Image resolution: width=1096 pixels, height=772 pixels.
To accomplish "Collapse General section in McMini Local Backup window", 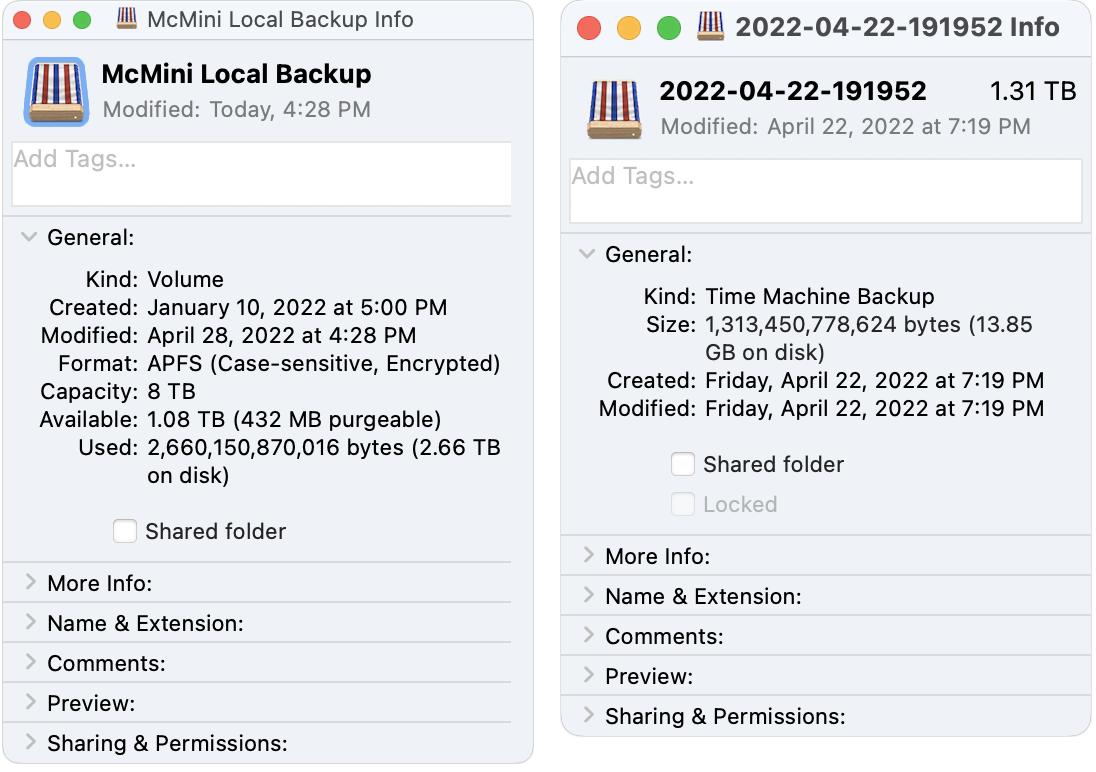I will point(29,237).
